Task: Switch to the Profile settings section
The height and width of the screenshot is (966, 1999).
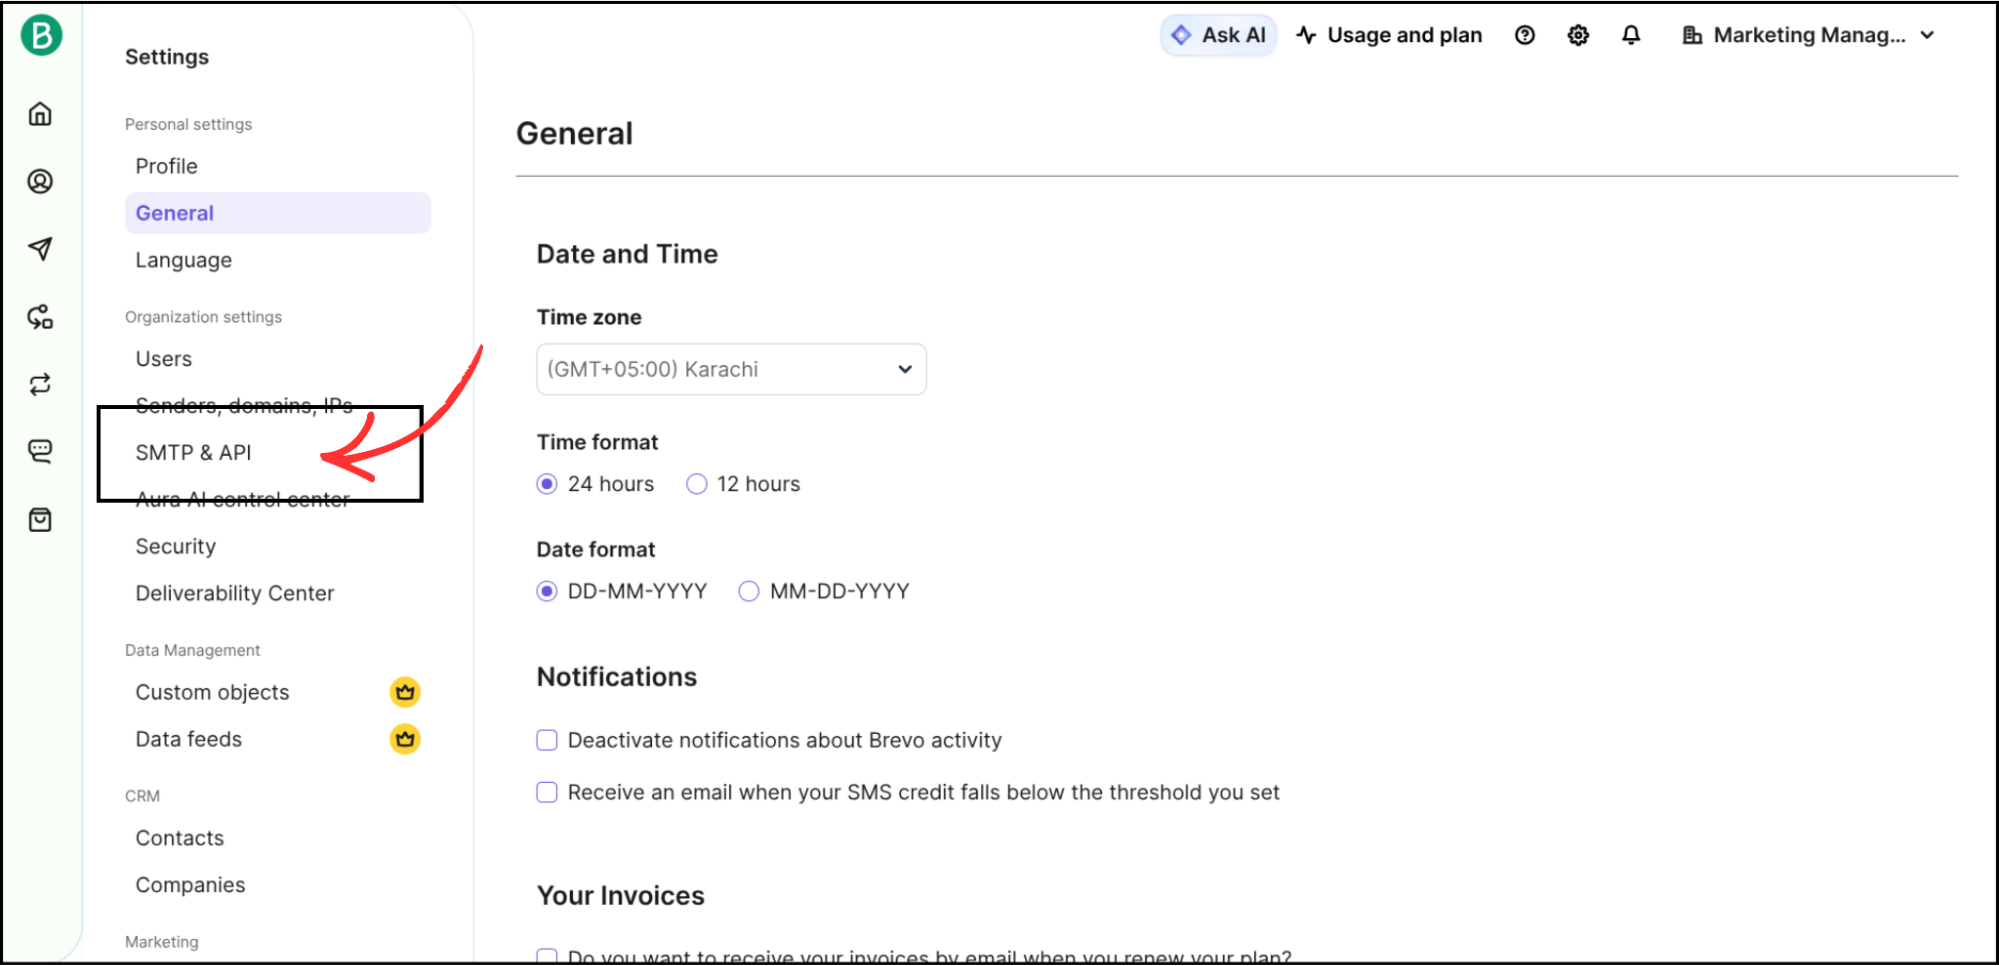Action: pyautogui.click(x=166, y=165)
